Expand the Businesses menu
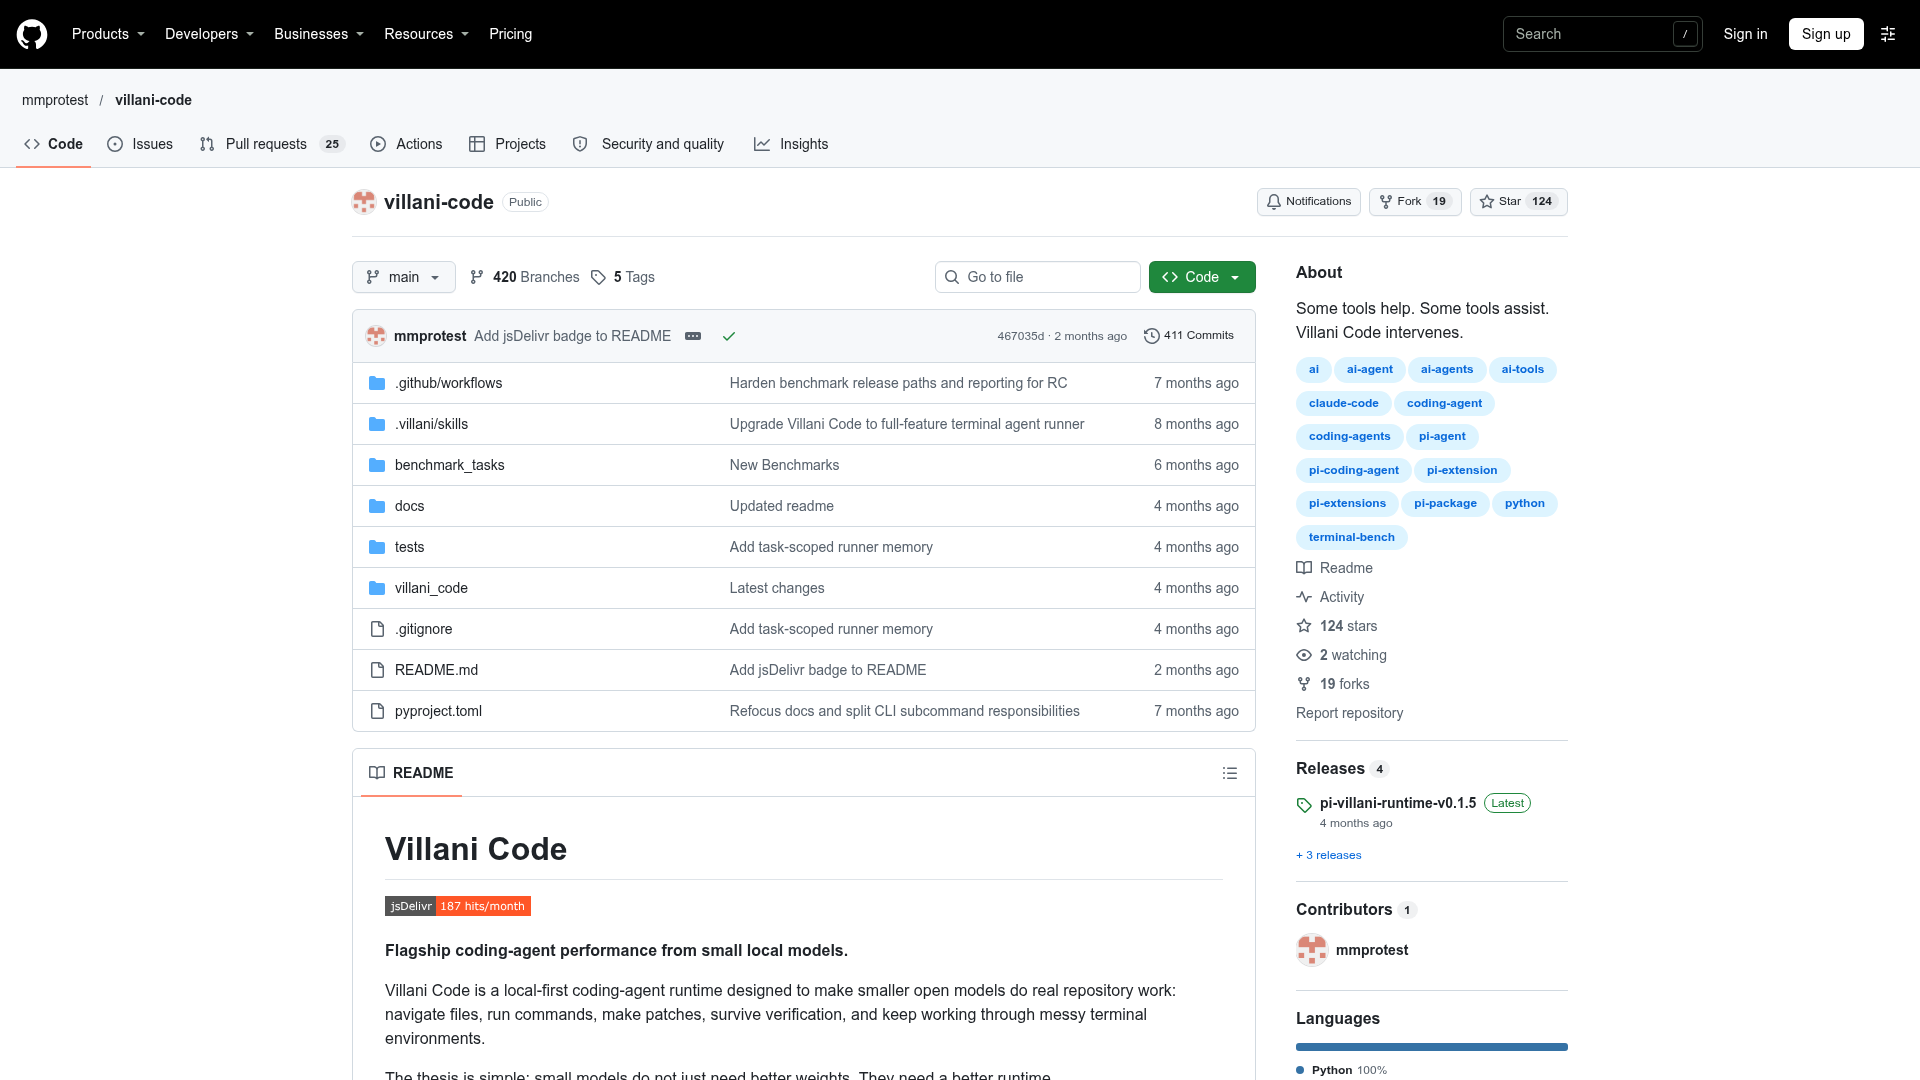The image size is (1920, 1080). tap(319, 34)
